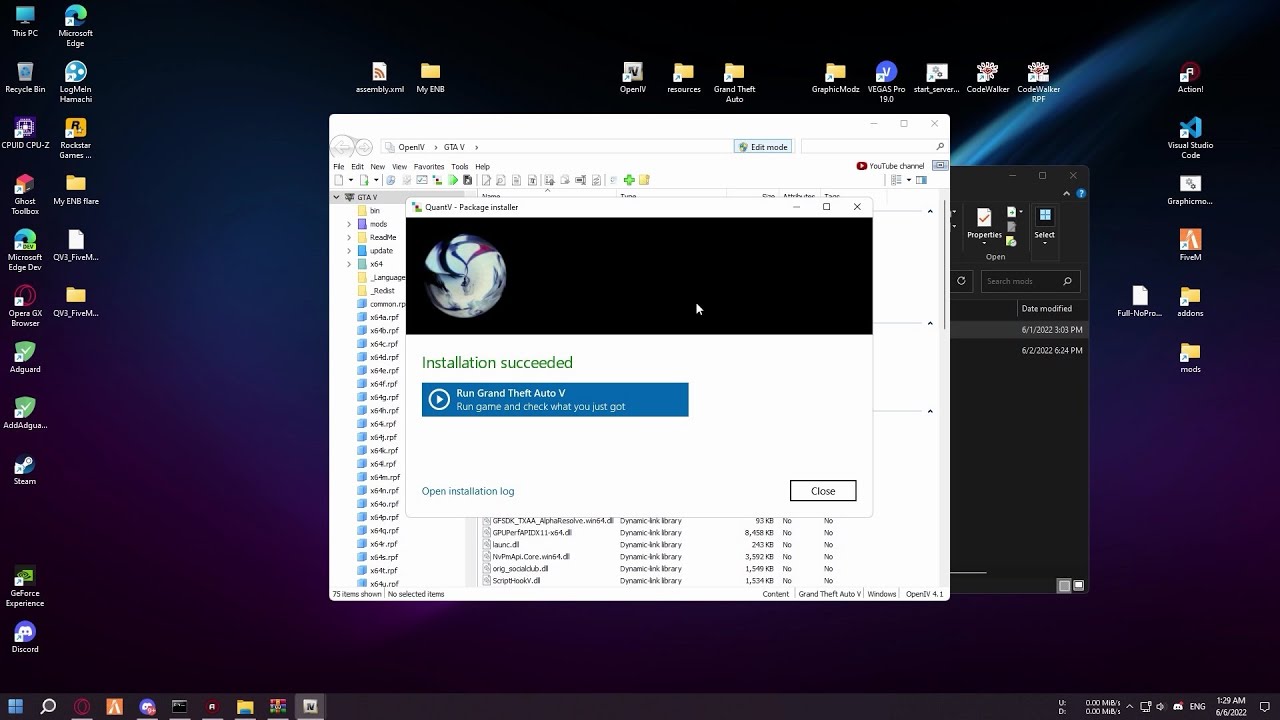The height and width of the screenshot is (720, 1280).
Task: Open CodeWalker RPF desktop shortcut
Action: [x=1038, y=82]
